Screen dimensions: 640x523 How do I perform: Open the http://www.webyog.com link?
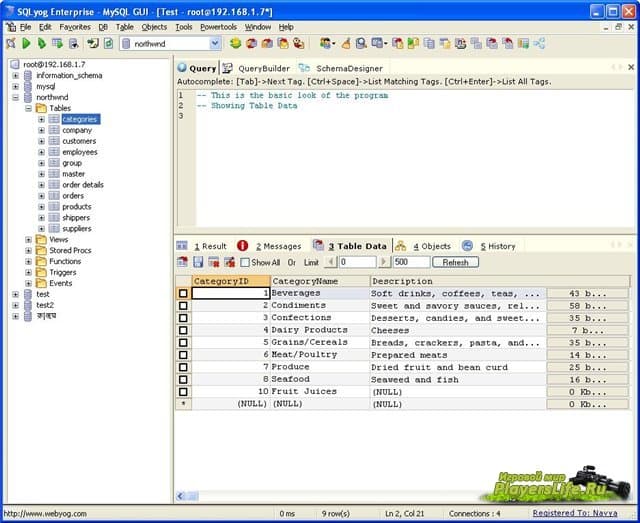tap(45, 514)
